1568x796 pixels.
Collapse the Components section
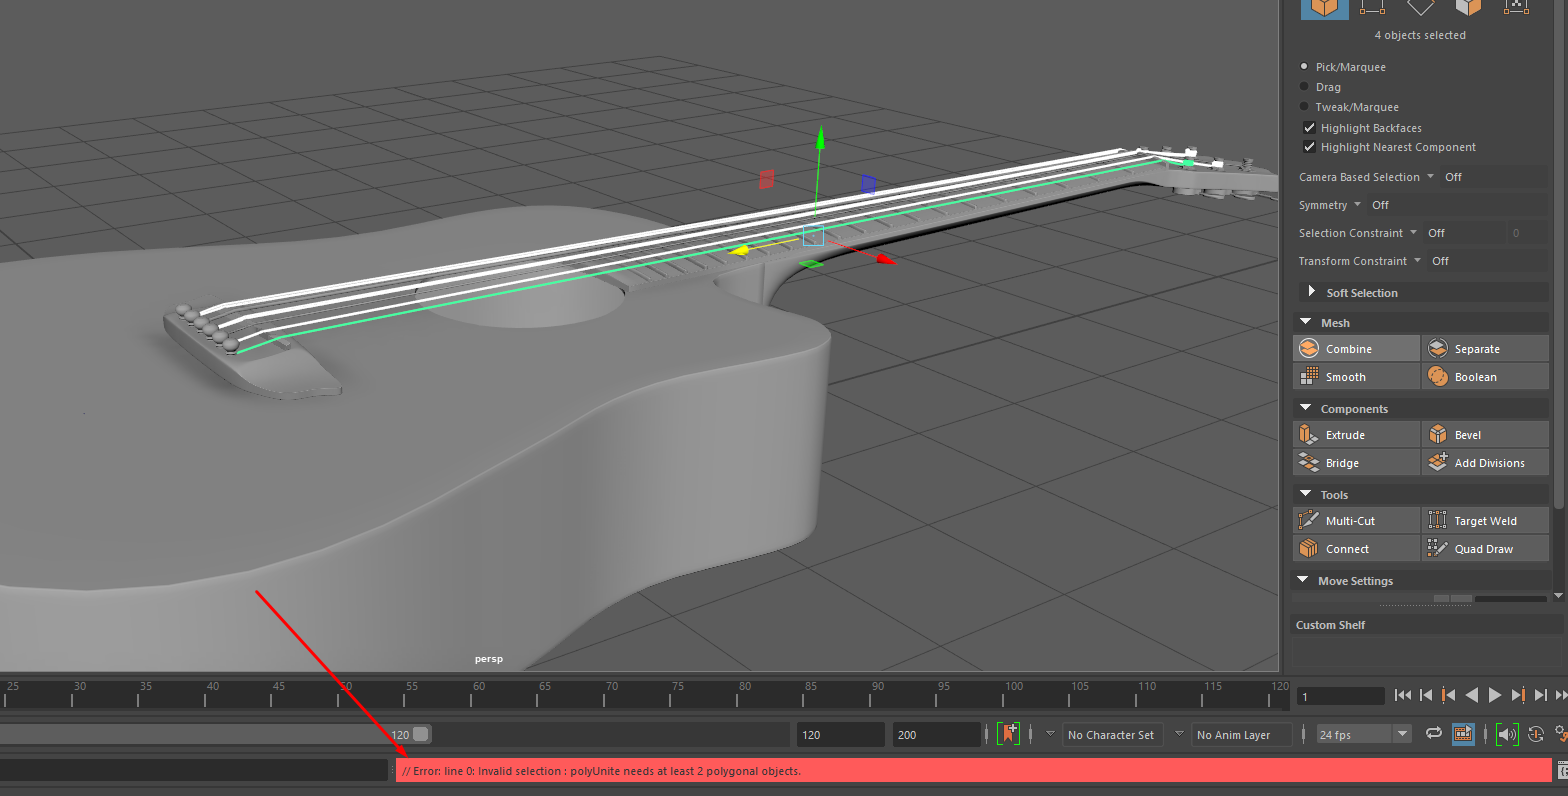click(x=1305, y=408)
